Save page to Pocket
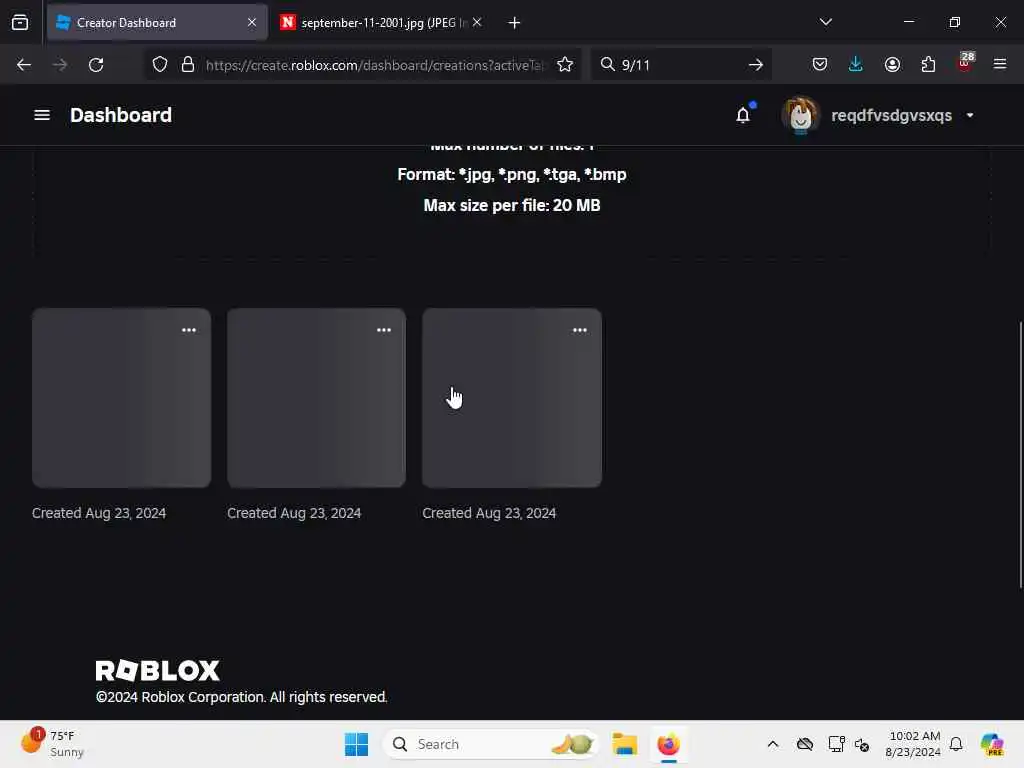 [x=820, y=64]
